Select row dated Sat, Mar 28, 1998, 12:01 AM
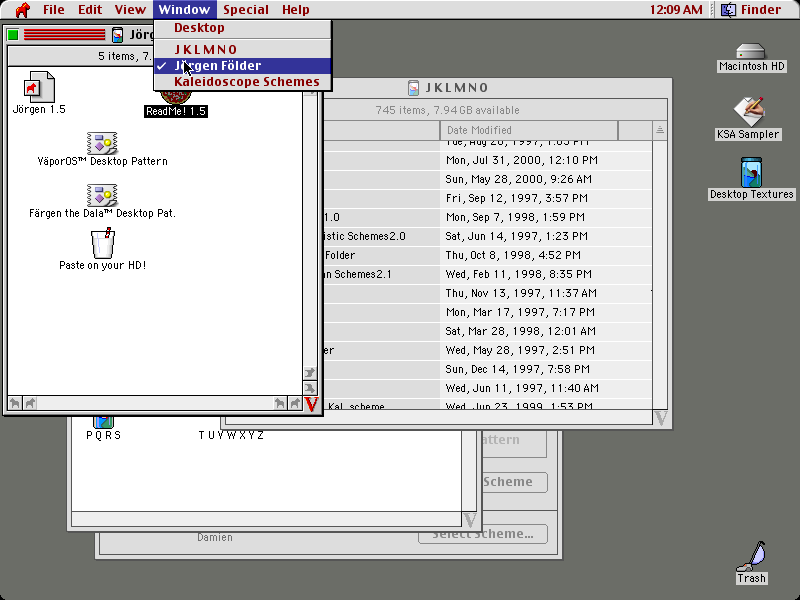The width and height of the screenshot is (800, 600). [x=487, y=332]
